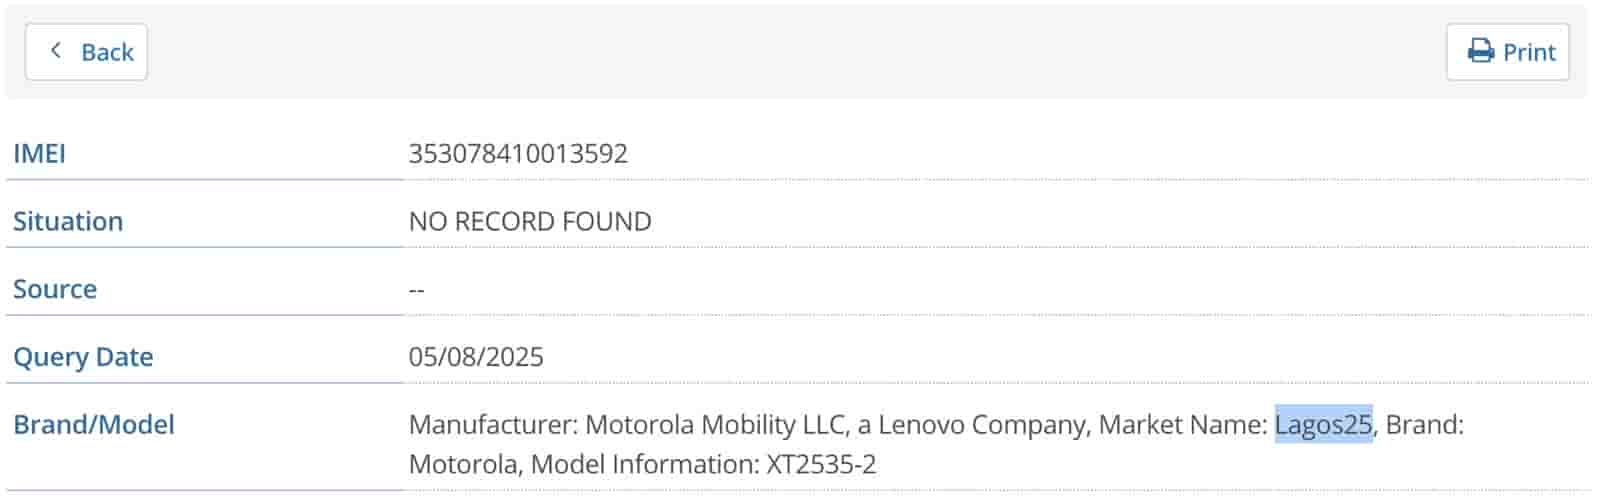Click the words Market Name
This screenshot has height=499, width=1600.
tap(1180, 425)
